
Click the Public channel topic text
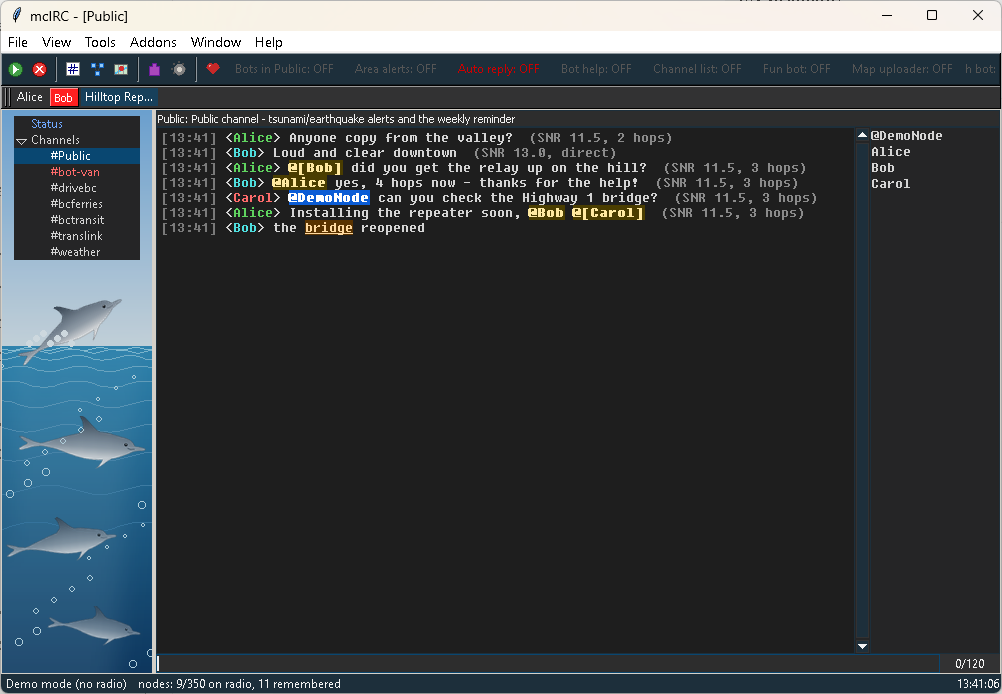point(336,119)
